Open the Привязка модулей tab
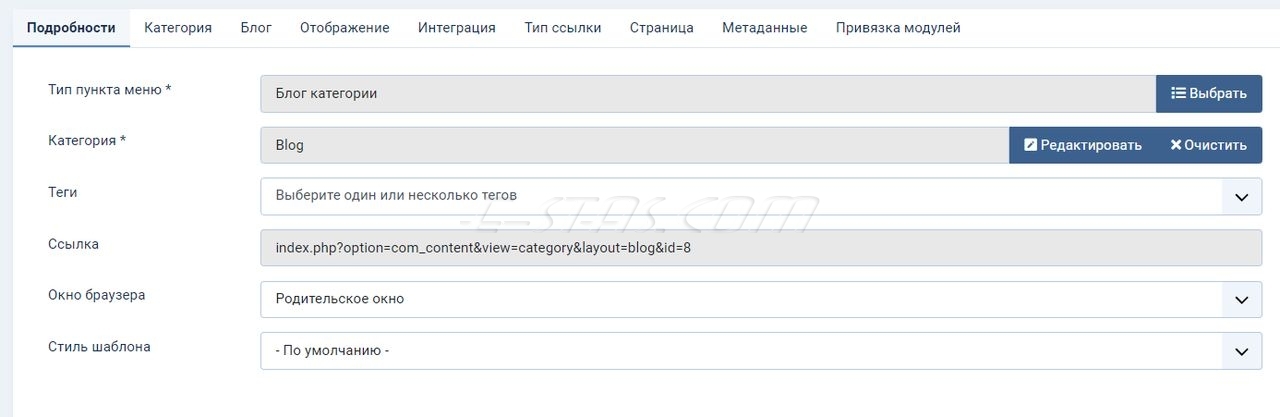This screenshot has height=417, width=1280. point(898,28)
